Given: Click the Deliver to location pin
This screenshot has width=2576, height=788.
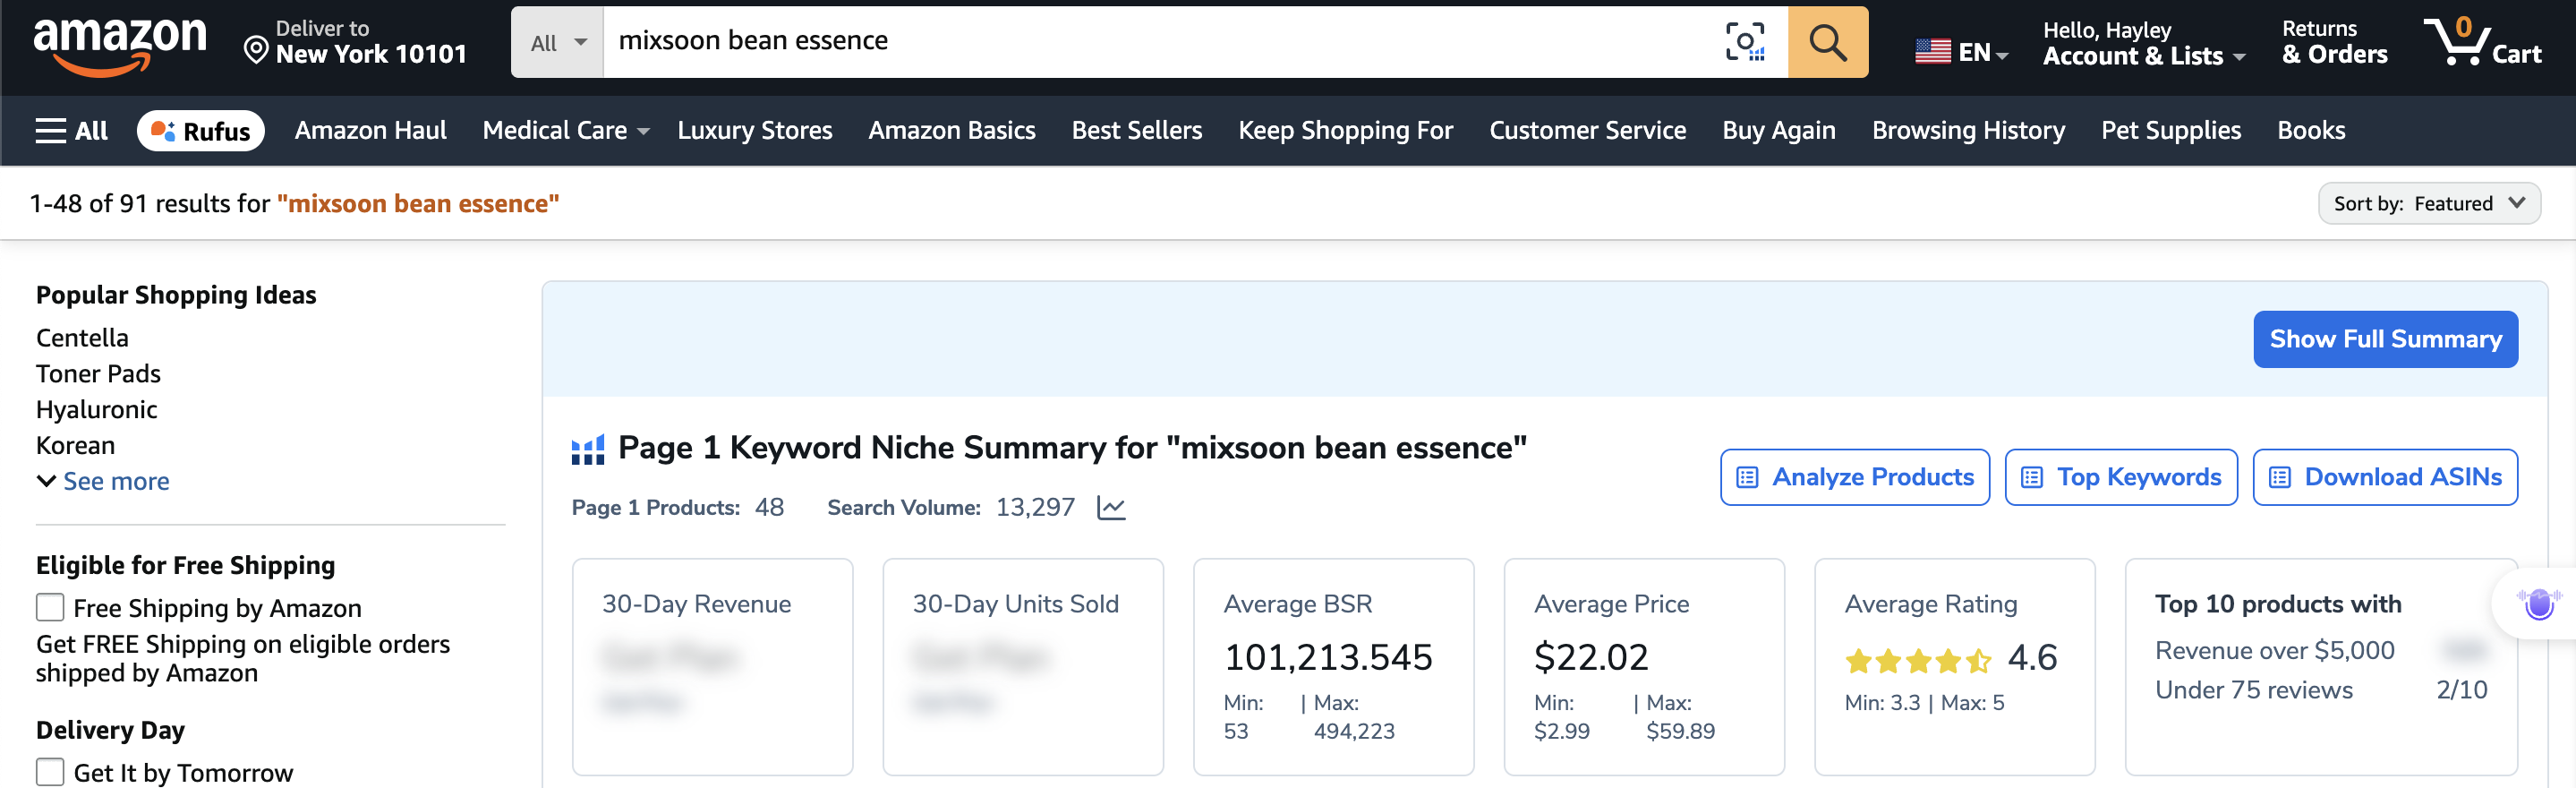Looking at the screenshot, I should [256, 49].
